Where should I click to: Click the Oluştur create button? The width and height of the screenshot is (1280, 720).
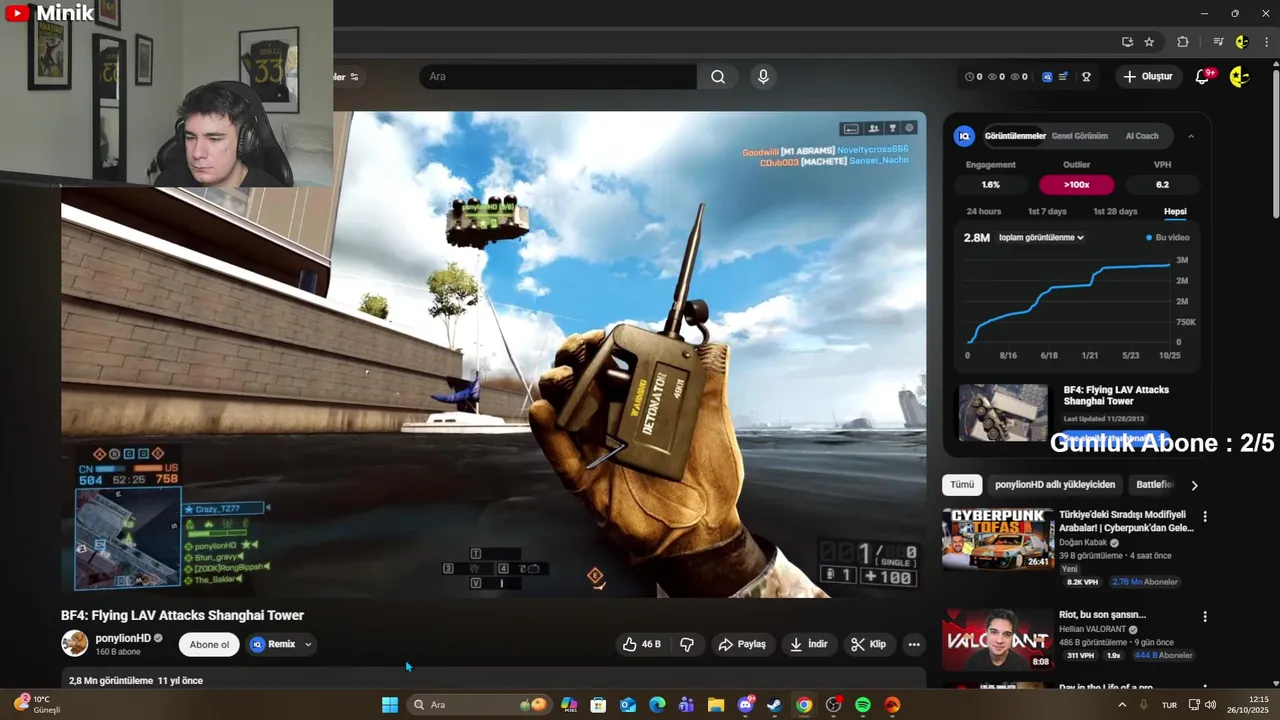coord(1148,77)
